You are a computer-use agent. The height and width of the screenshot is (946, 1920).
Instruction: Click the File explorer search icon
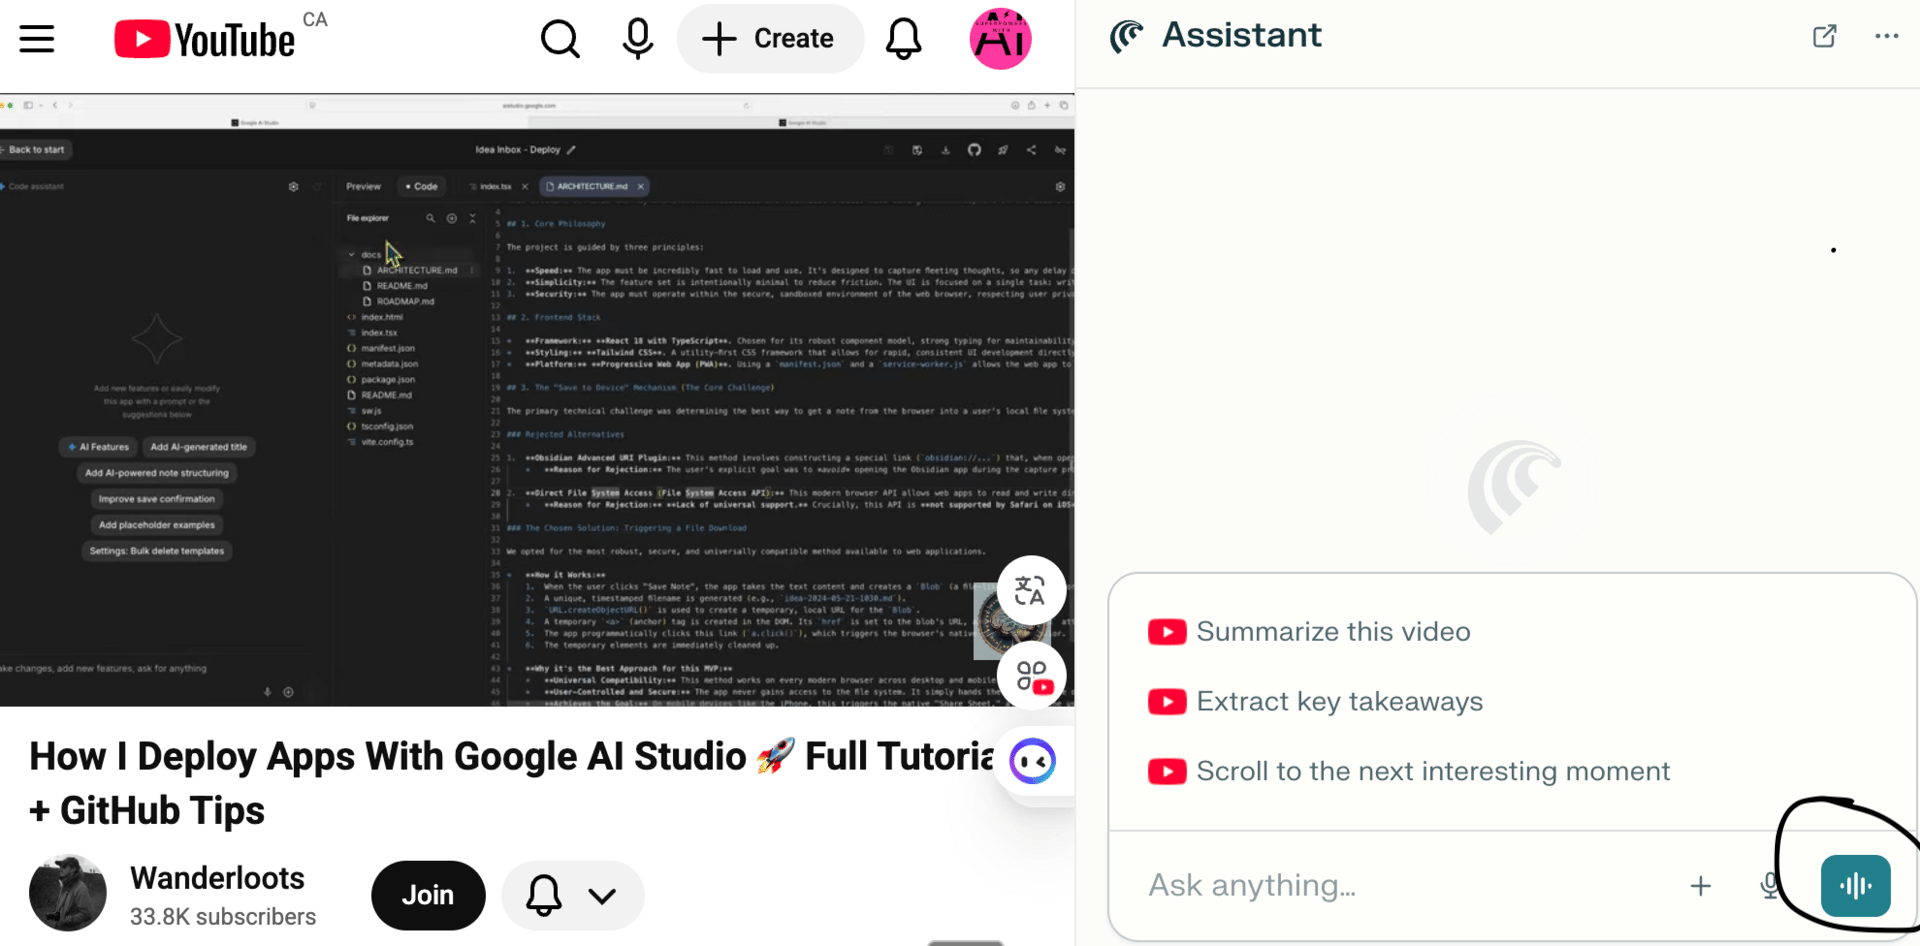pyautogui.click(x=431, y=218)
